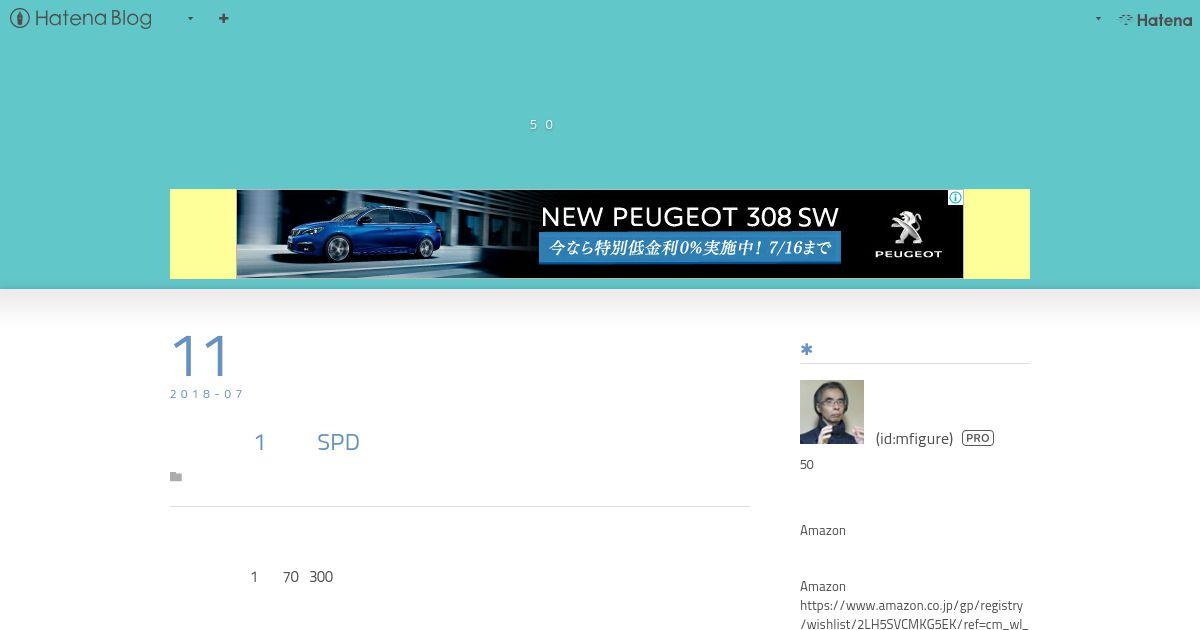Open the Peugeot 308 SW ad banner

tap(600, 234)
